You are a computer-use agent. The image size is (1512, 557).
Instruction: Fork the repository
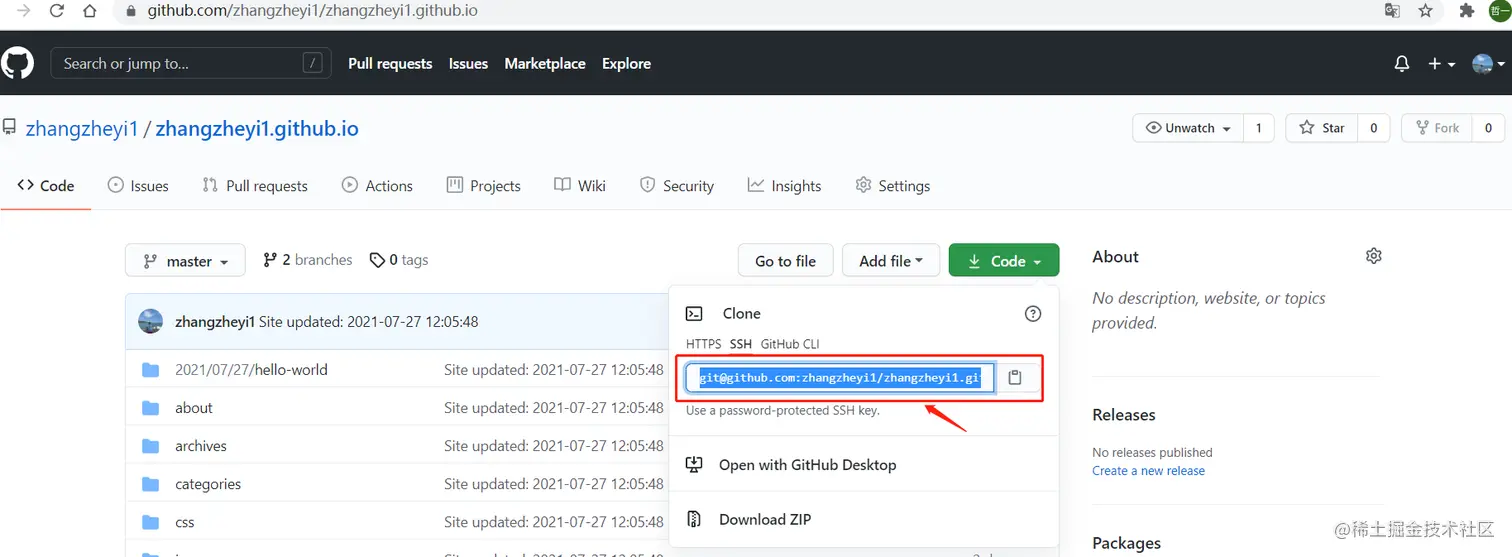[1435, 128]
